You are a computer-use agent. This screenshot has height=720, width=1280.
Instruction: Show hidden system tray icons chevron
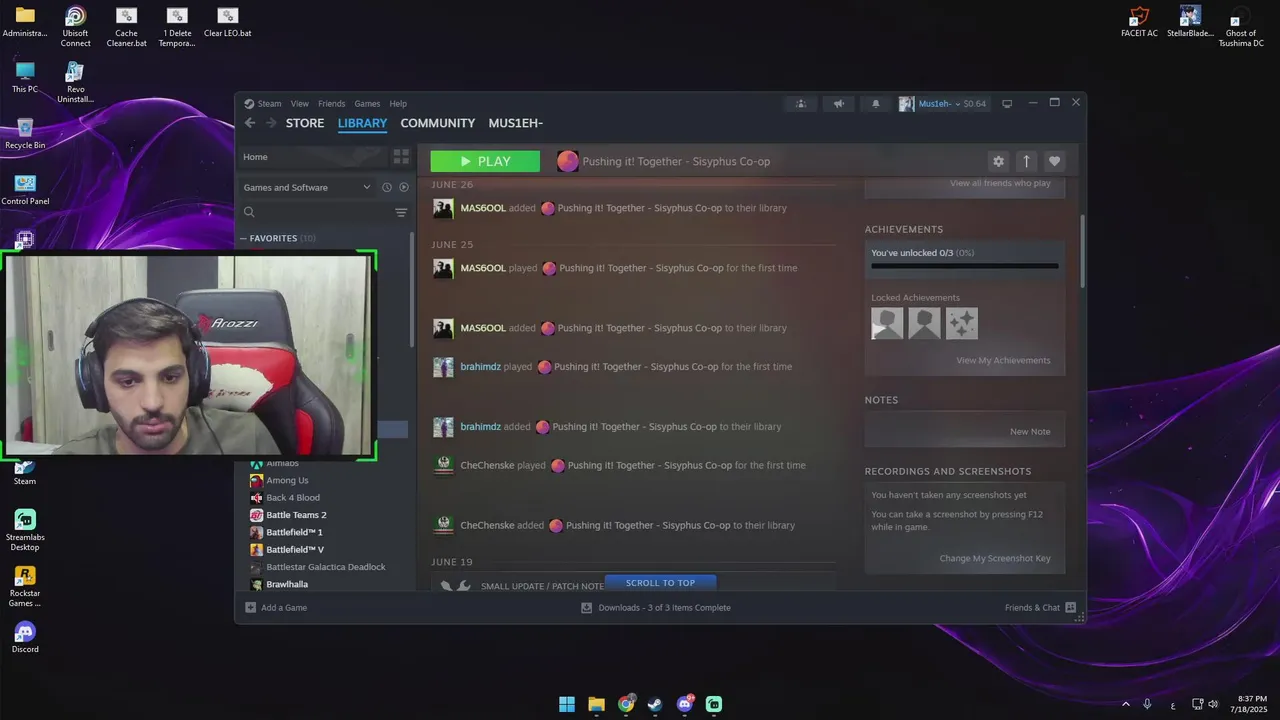[1126, 704]
